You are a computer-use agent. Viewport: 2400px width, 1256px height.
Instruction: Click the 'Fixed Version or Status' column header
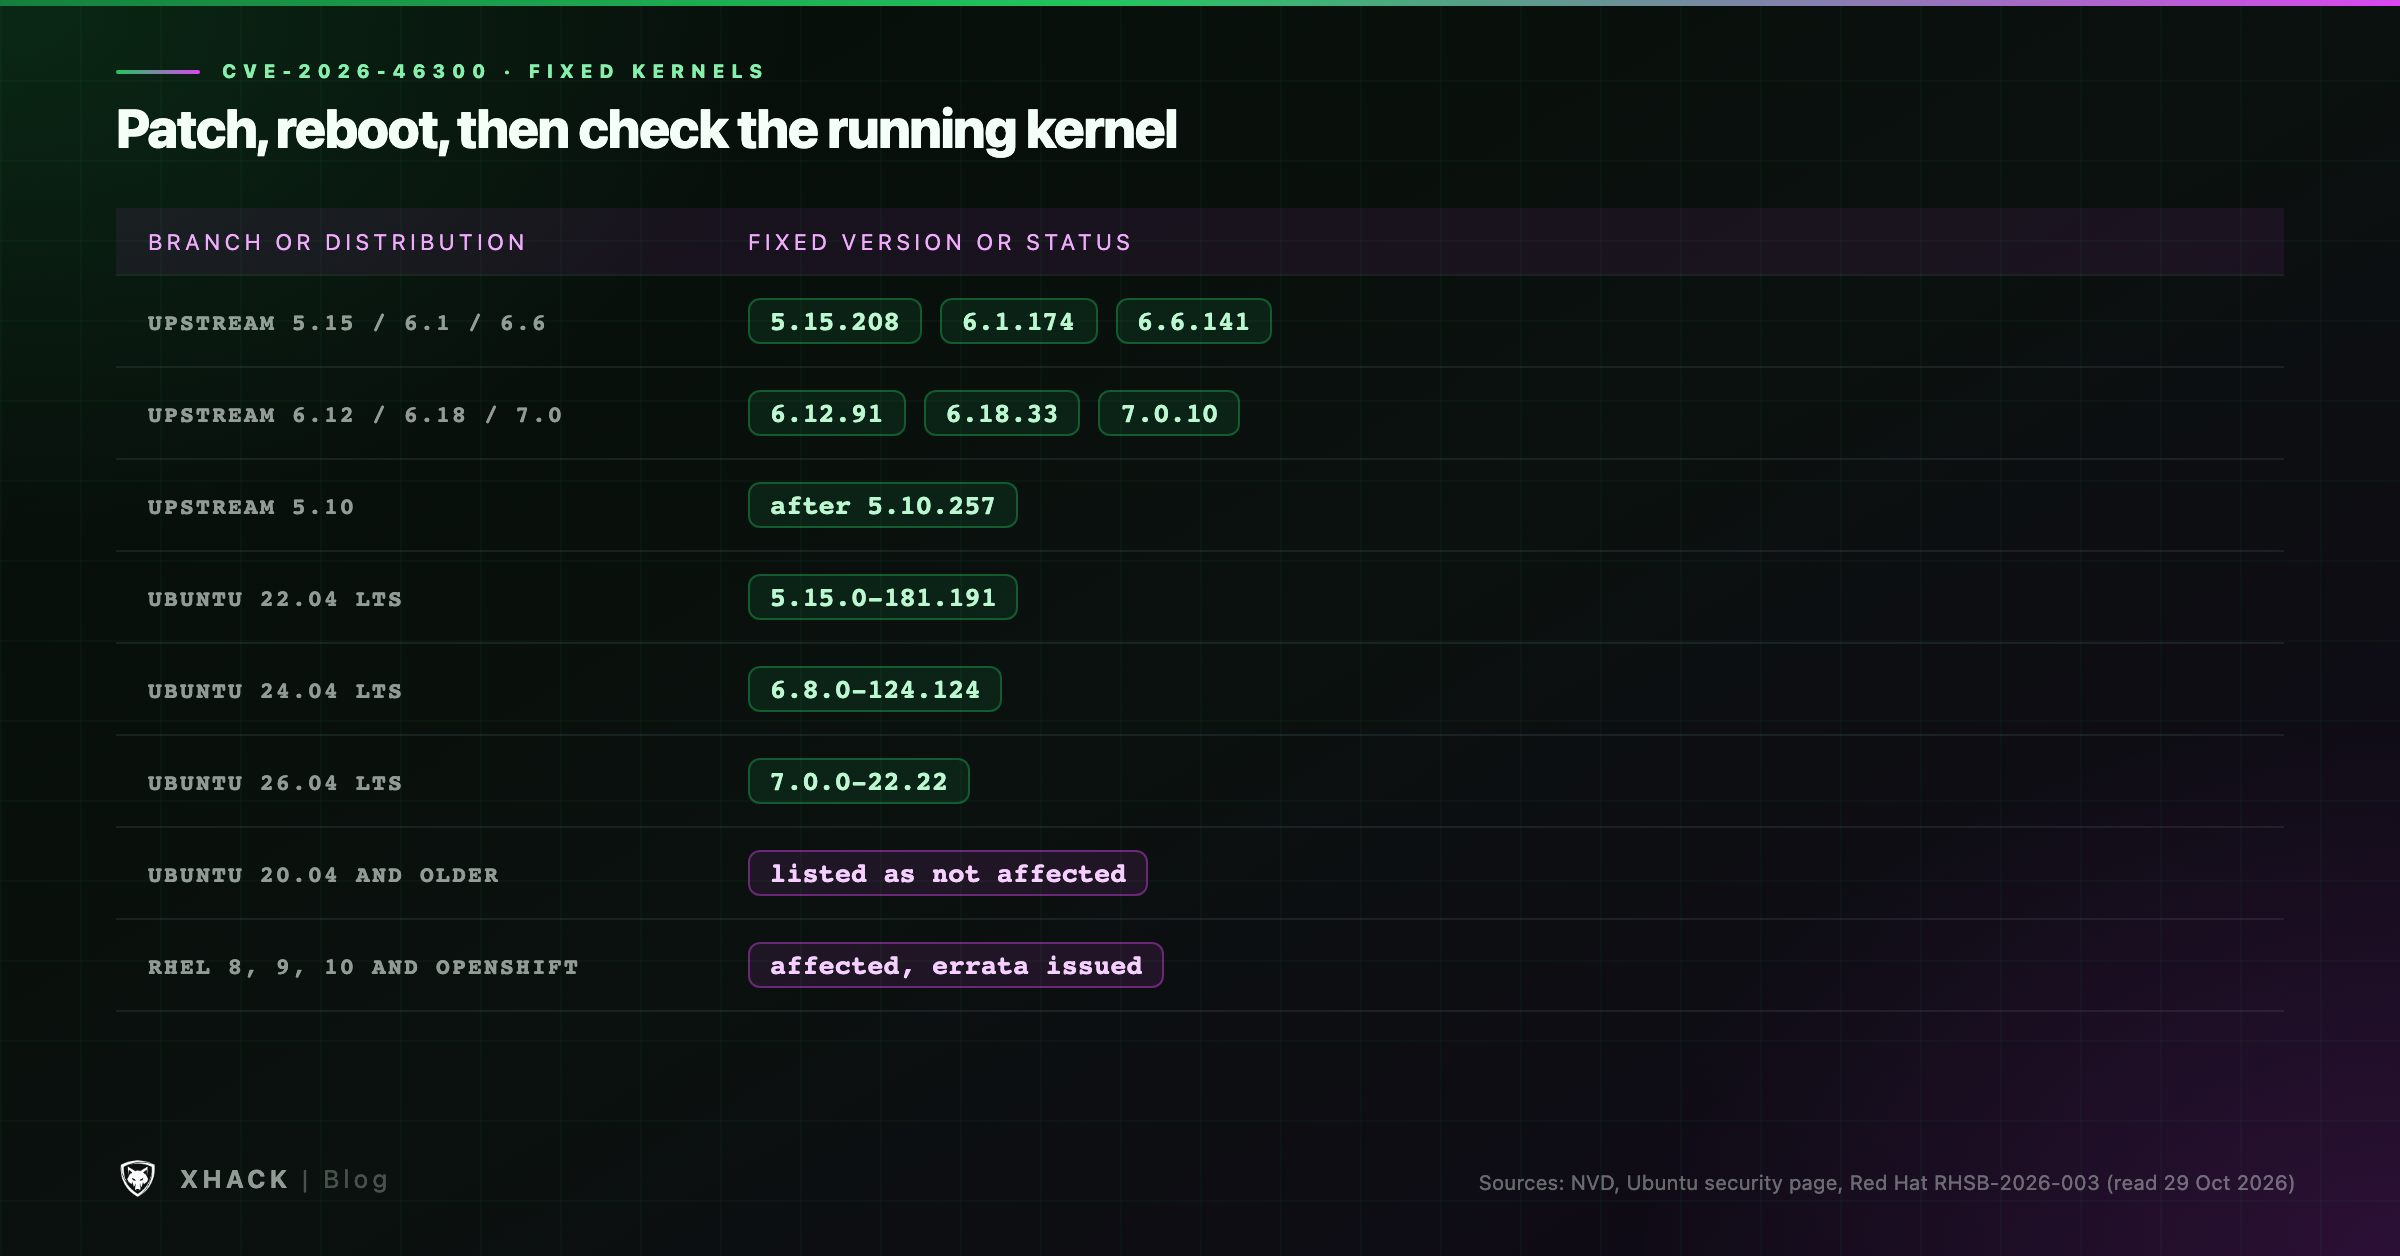[940, 242]
